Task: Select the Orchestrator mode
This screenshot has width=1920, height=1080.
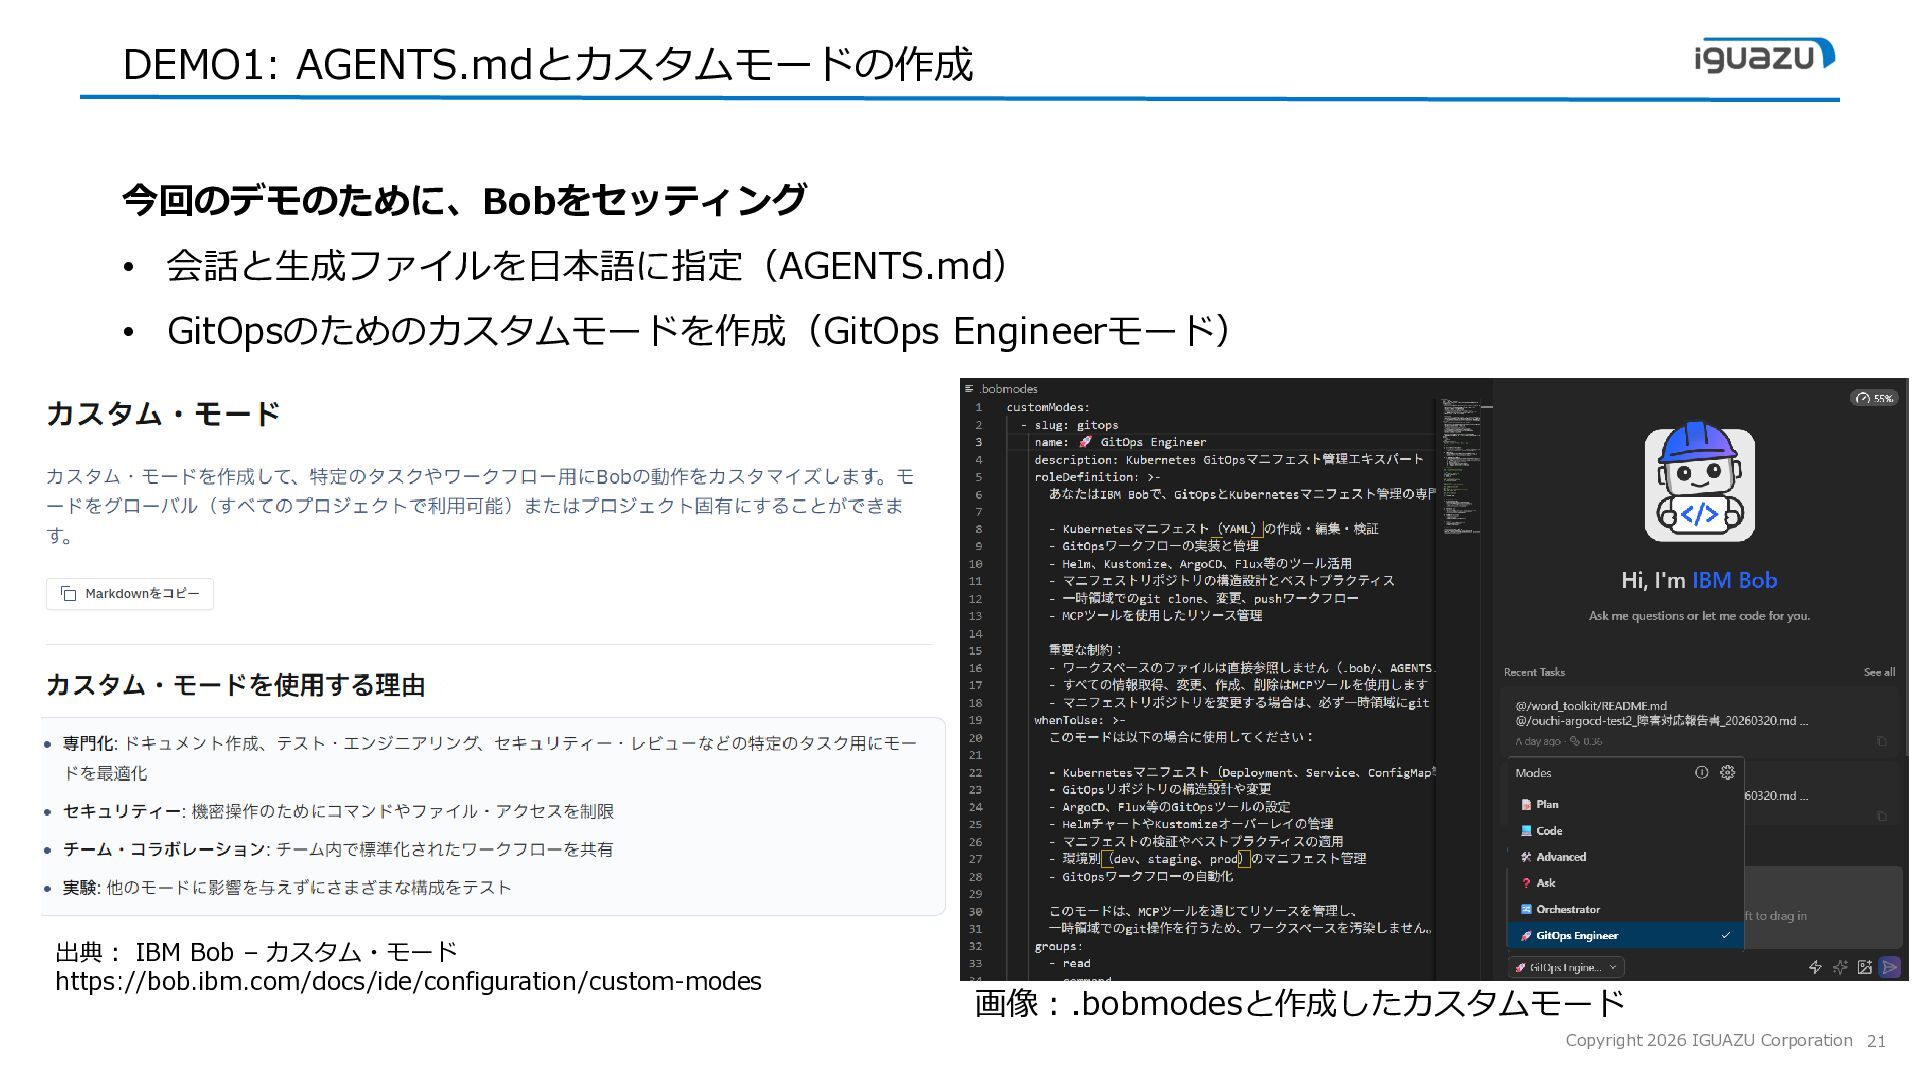Action: point(1625,909)
